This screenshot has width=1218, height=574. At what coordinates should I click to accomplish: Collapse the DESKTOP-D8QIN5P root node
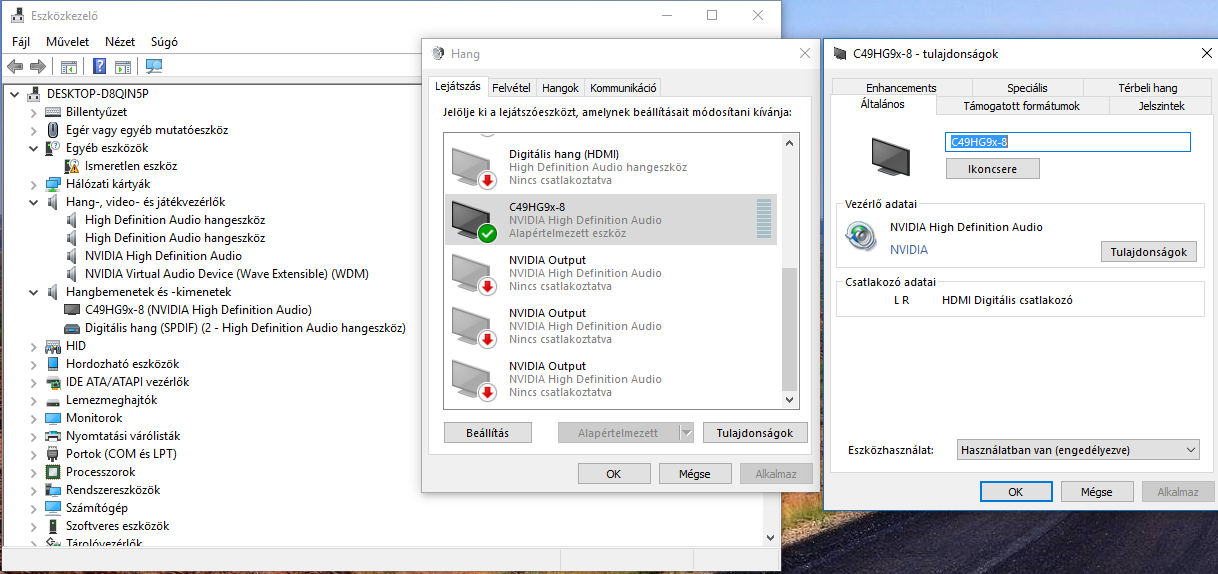click(14, 94)
